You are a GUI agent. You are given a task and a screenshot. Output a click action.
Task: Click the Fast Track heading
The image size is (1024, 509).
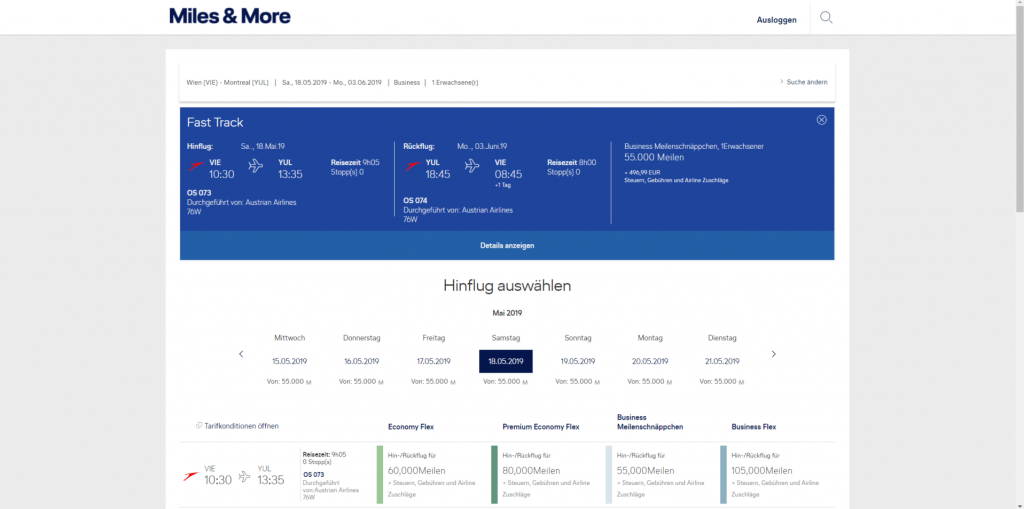(x=215, y=122)
